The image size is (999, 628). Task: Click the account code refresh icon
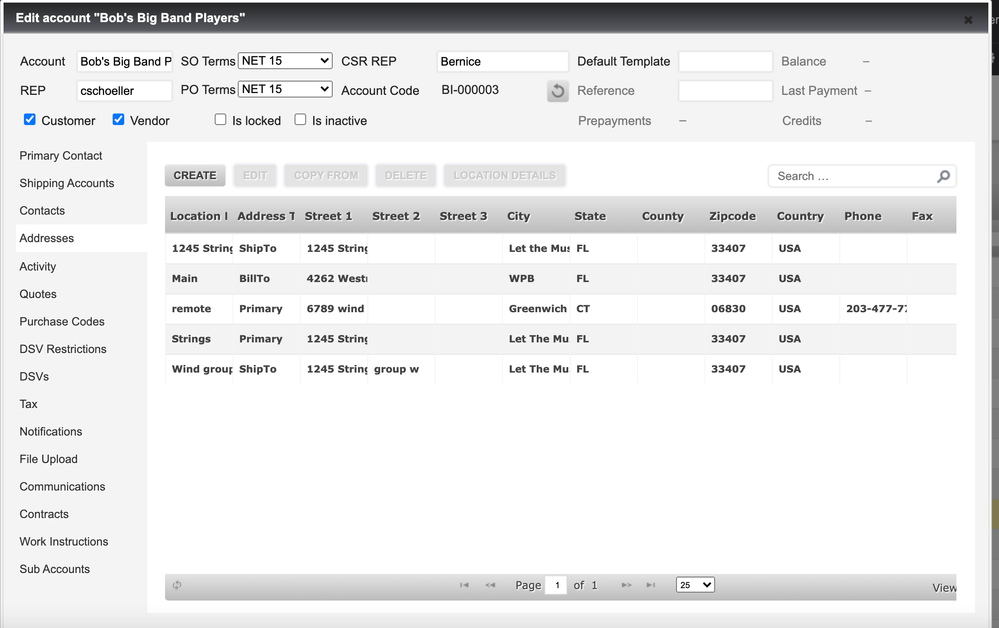click(x=557, y=91)
